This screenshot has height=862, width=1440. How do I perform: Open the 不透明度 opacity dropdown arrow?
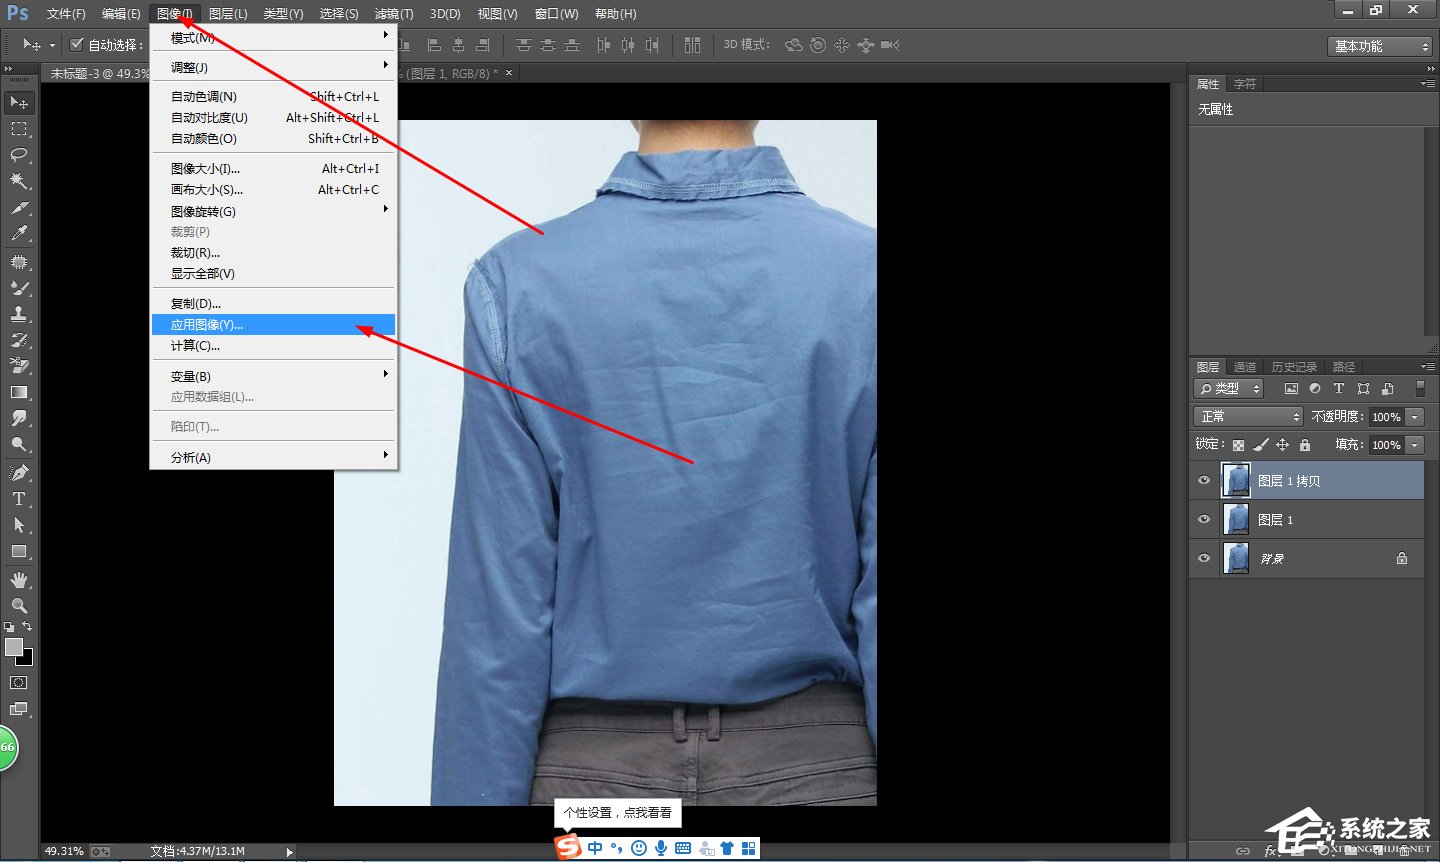(1414, 417)
